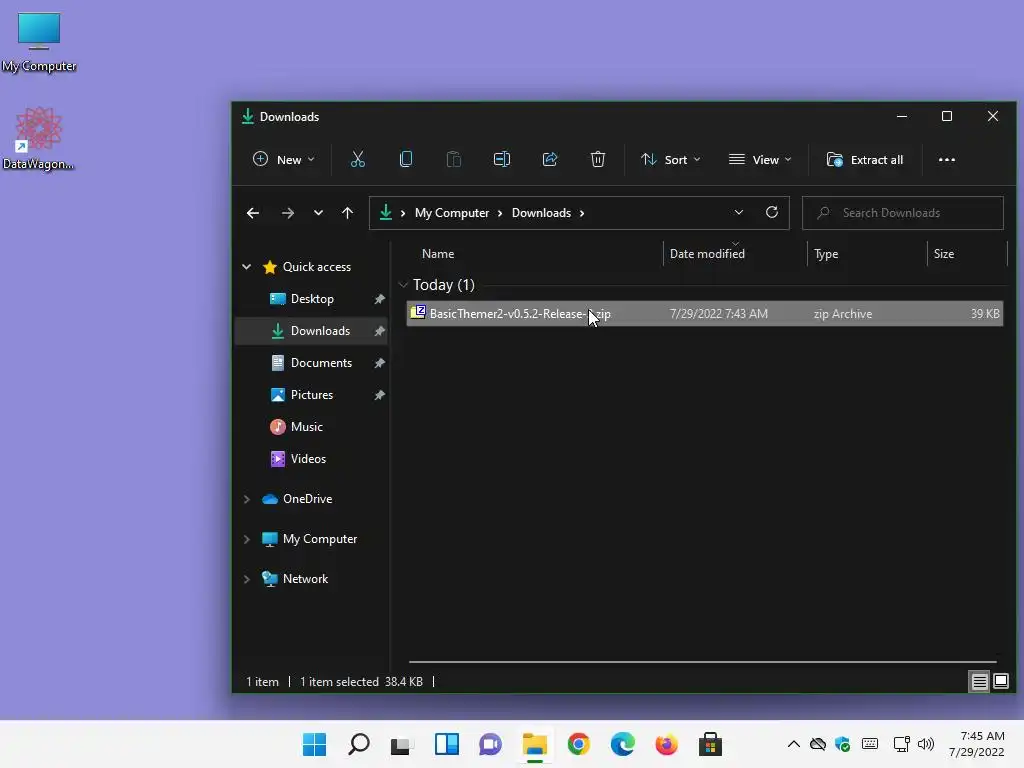Screen dimensions: 1024x768
Task: Expand the OneDrive tree node
Action: tap(247, 499)
